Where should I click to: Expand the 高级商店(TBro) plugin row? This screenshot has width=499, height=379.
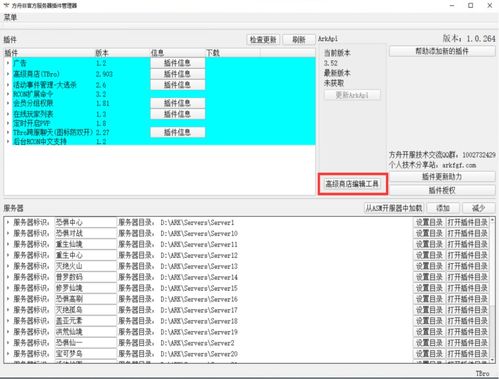pyautogui.click(x=8, y=74)
